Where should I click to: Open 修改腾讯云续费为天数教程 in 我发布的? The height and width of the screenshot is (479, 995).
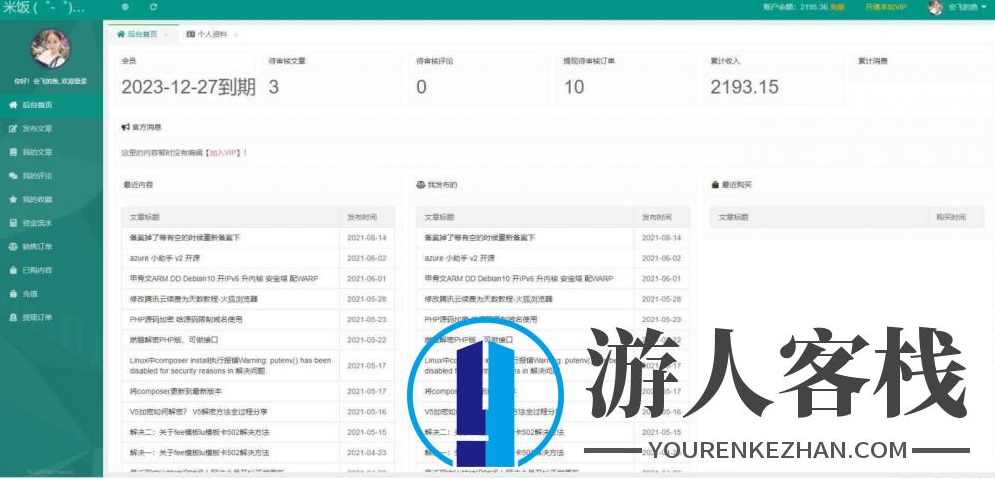pyautogui.click(x=488, y=299)
